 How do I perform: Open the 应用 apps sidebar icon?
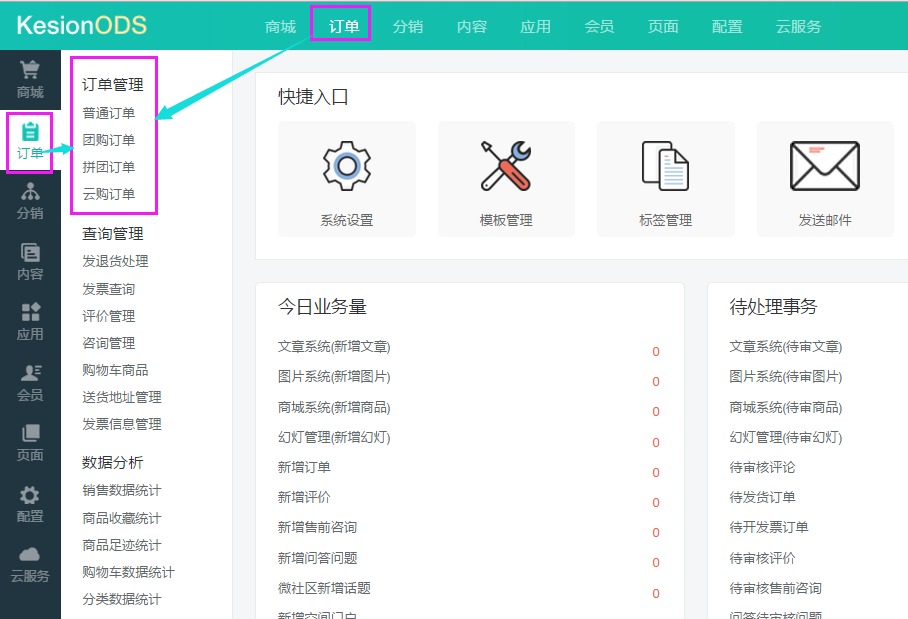click(x=30, y=312)
